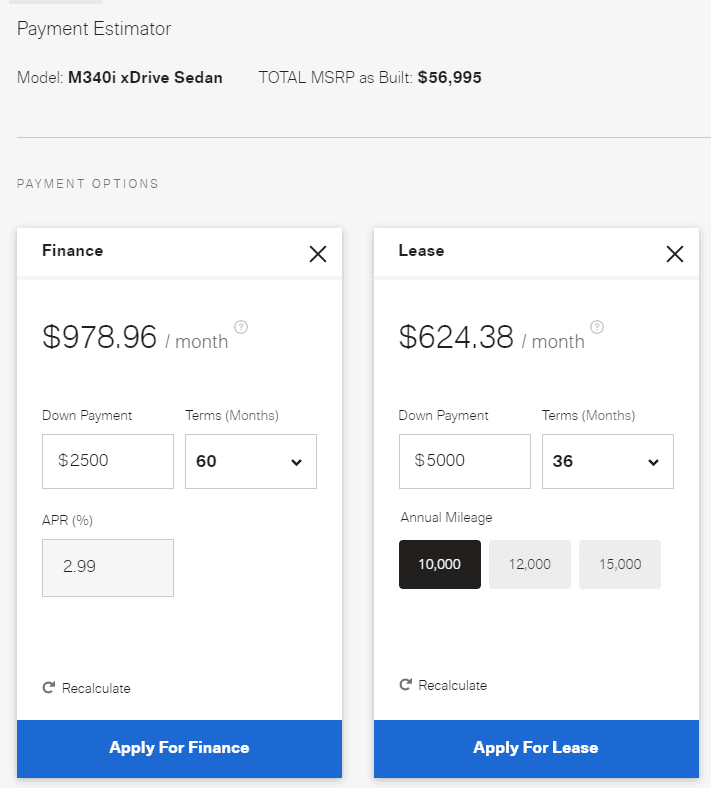Click the Payment Estimator heading

click(x=94, y=29)
